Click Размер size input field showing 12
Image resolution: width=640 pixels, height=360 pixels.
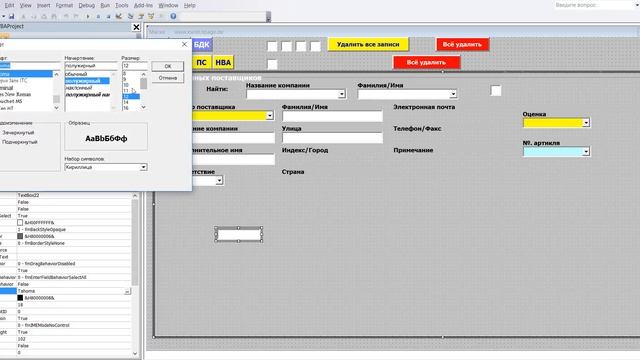135,66
